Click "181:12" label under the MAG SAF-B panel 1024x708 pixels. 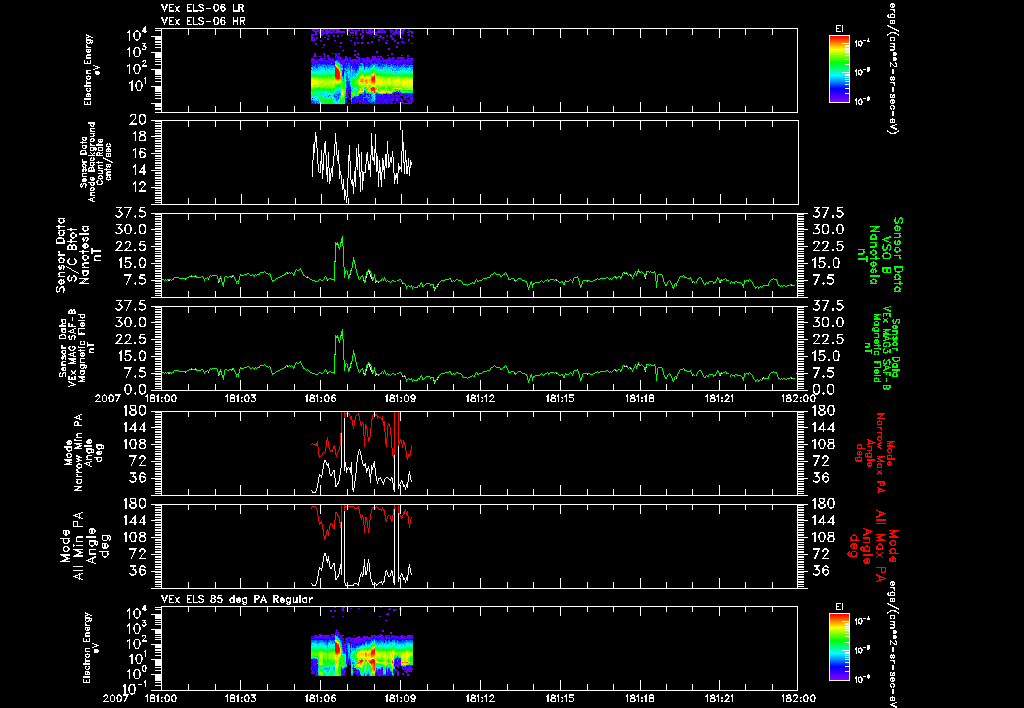coord(480,398)
